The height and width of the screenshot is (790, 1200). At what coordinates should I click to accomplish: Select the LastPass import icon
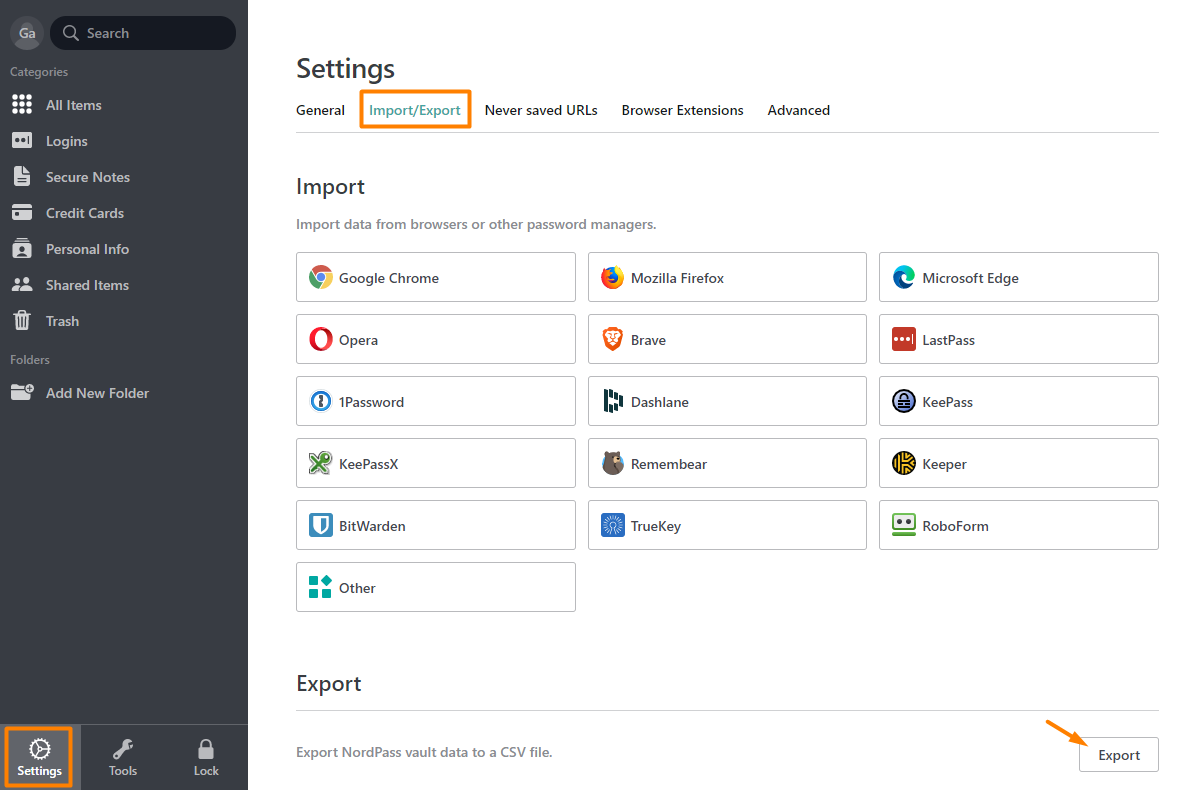904,340
